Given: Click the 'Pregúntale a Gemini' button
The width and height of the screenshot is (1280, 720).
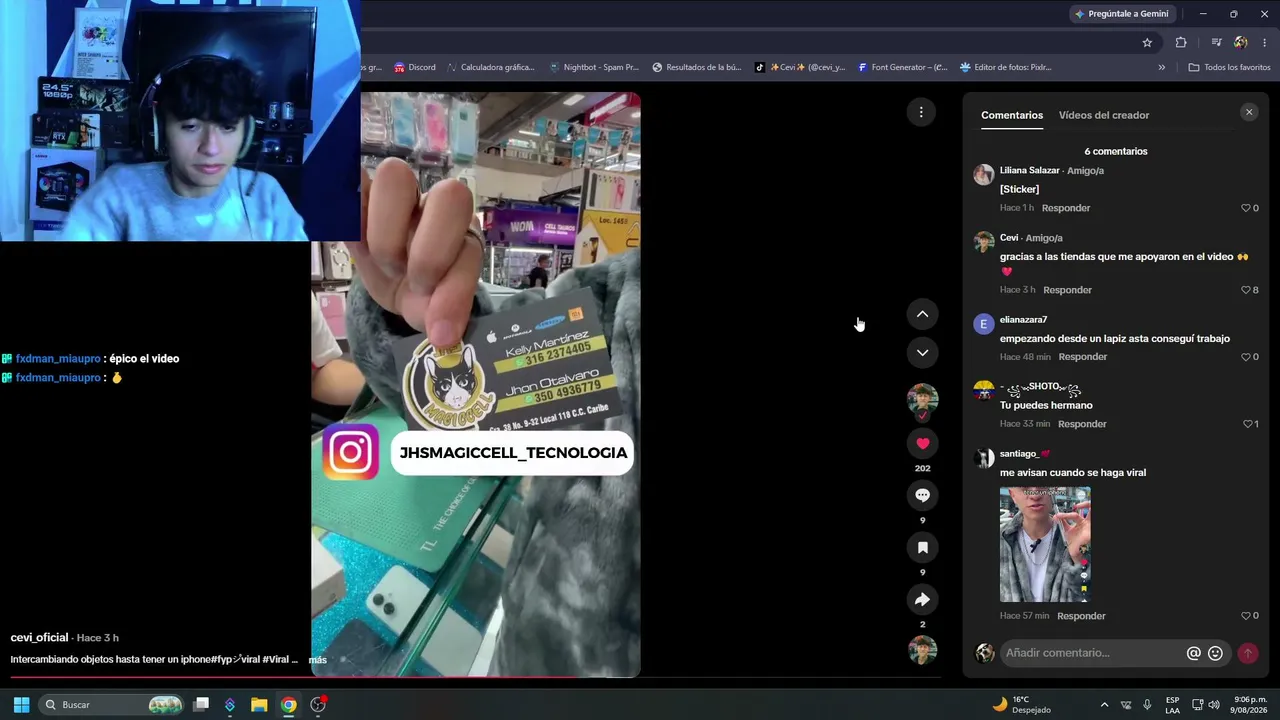Looking at the screenshot, I should pos(1121,14).
